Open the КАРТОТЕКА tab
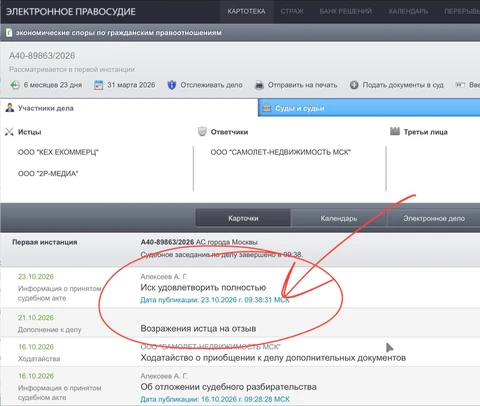This screenshot has width=480, height=406. pos(246,11)
